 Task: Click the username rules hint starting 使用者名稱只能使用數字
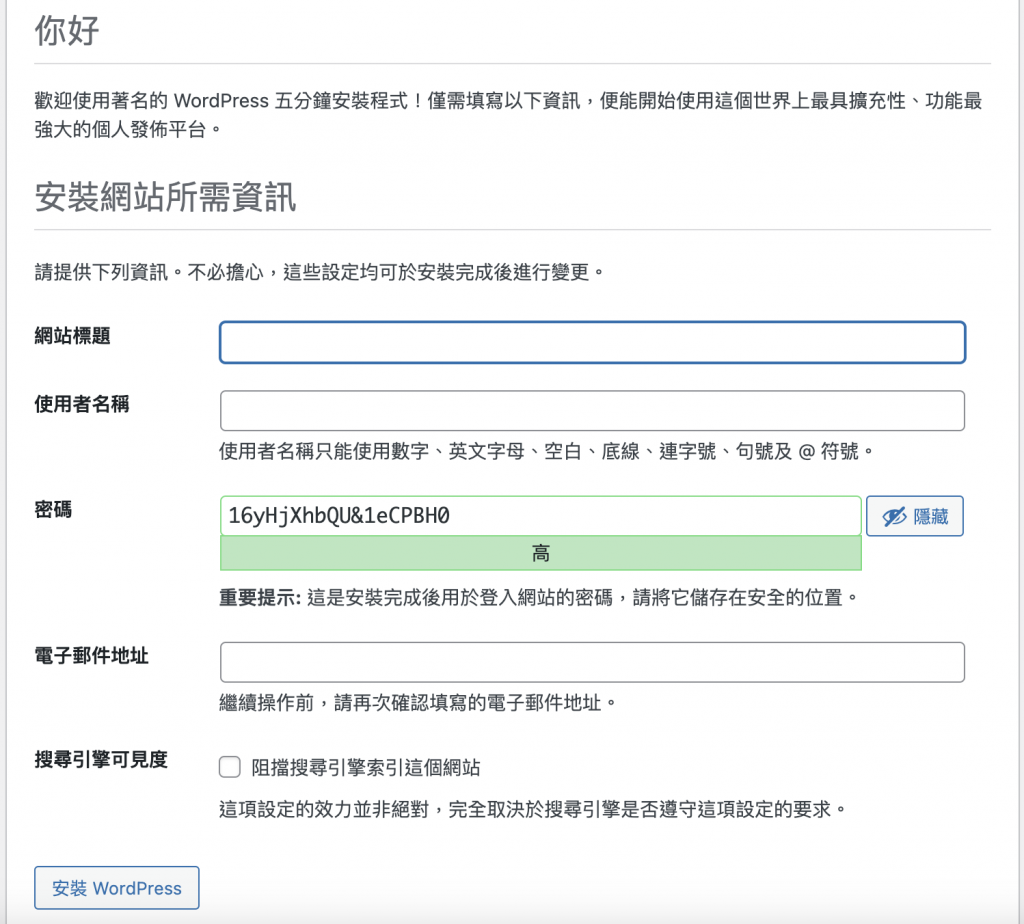pos(546,451)
